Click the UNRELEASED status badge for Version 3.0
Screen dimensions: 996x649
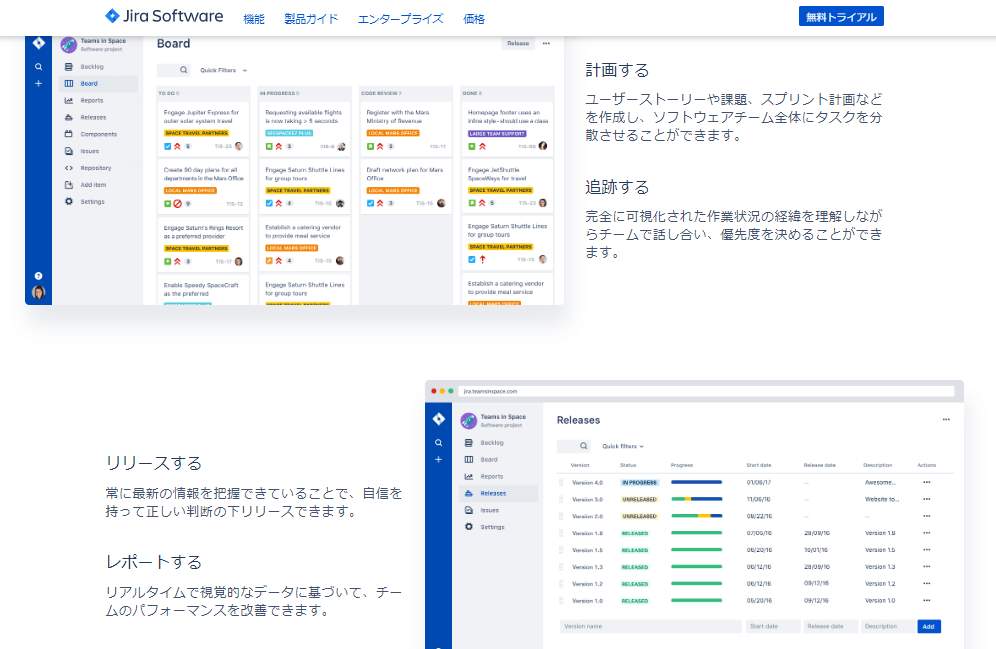point(640,499)
